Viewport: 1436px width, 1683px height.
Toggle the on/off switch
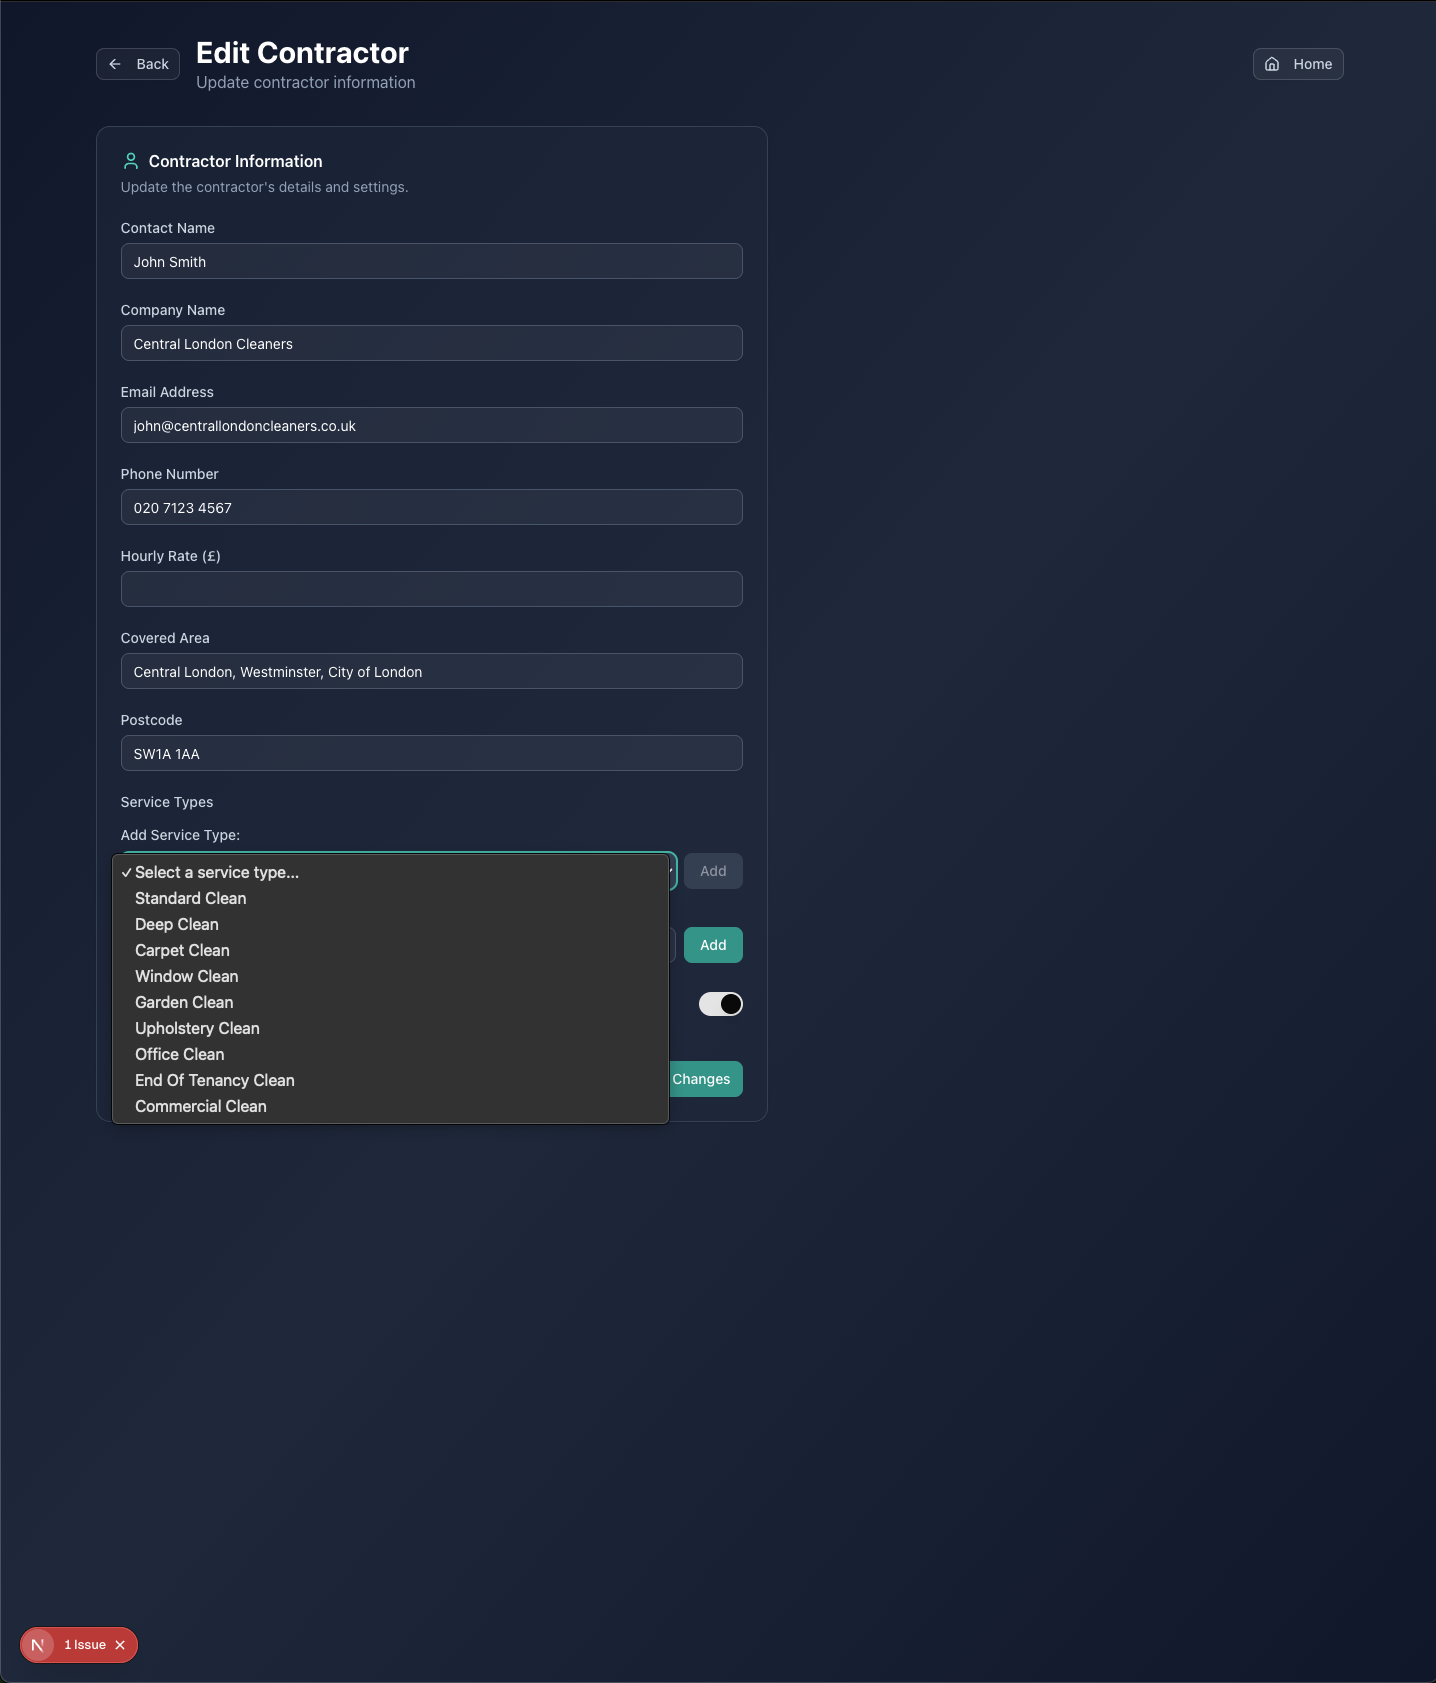coord(721,1004)
